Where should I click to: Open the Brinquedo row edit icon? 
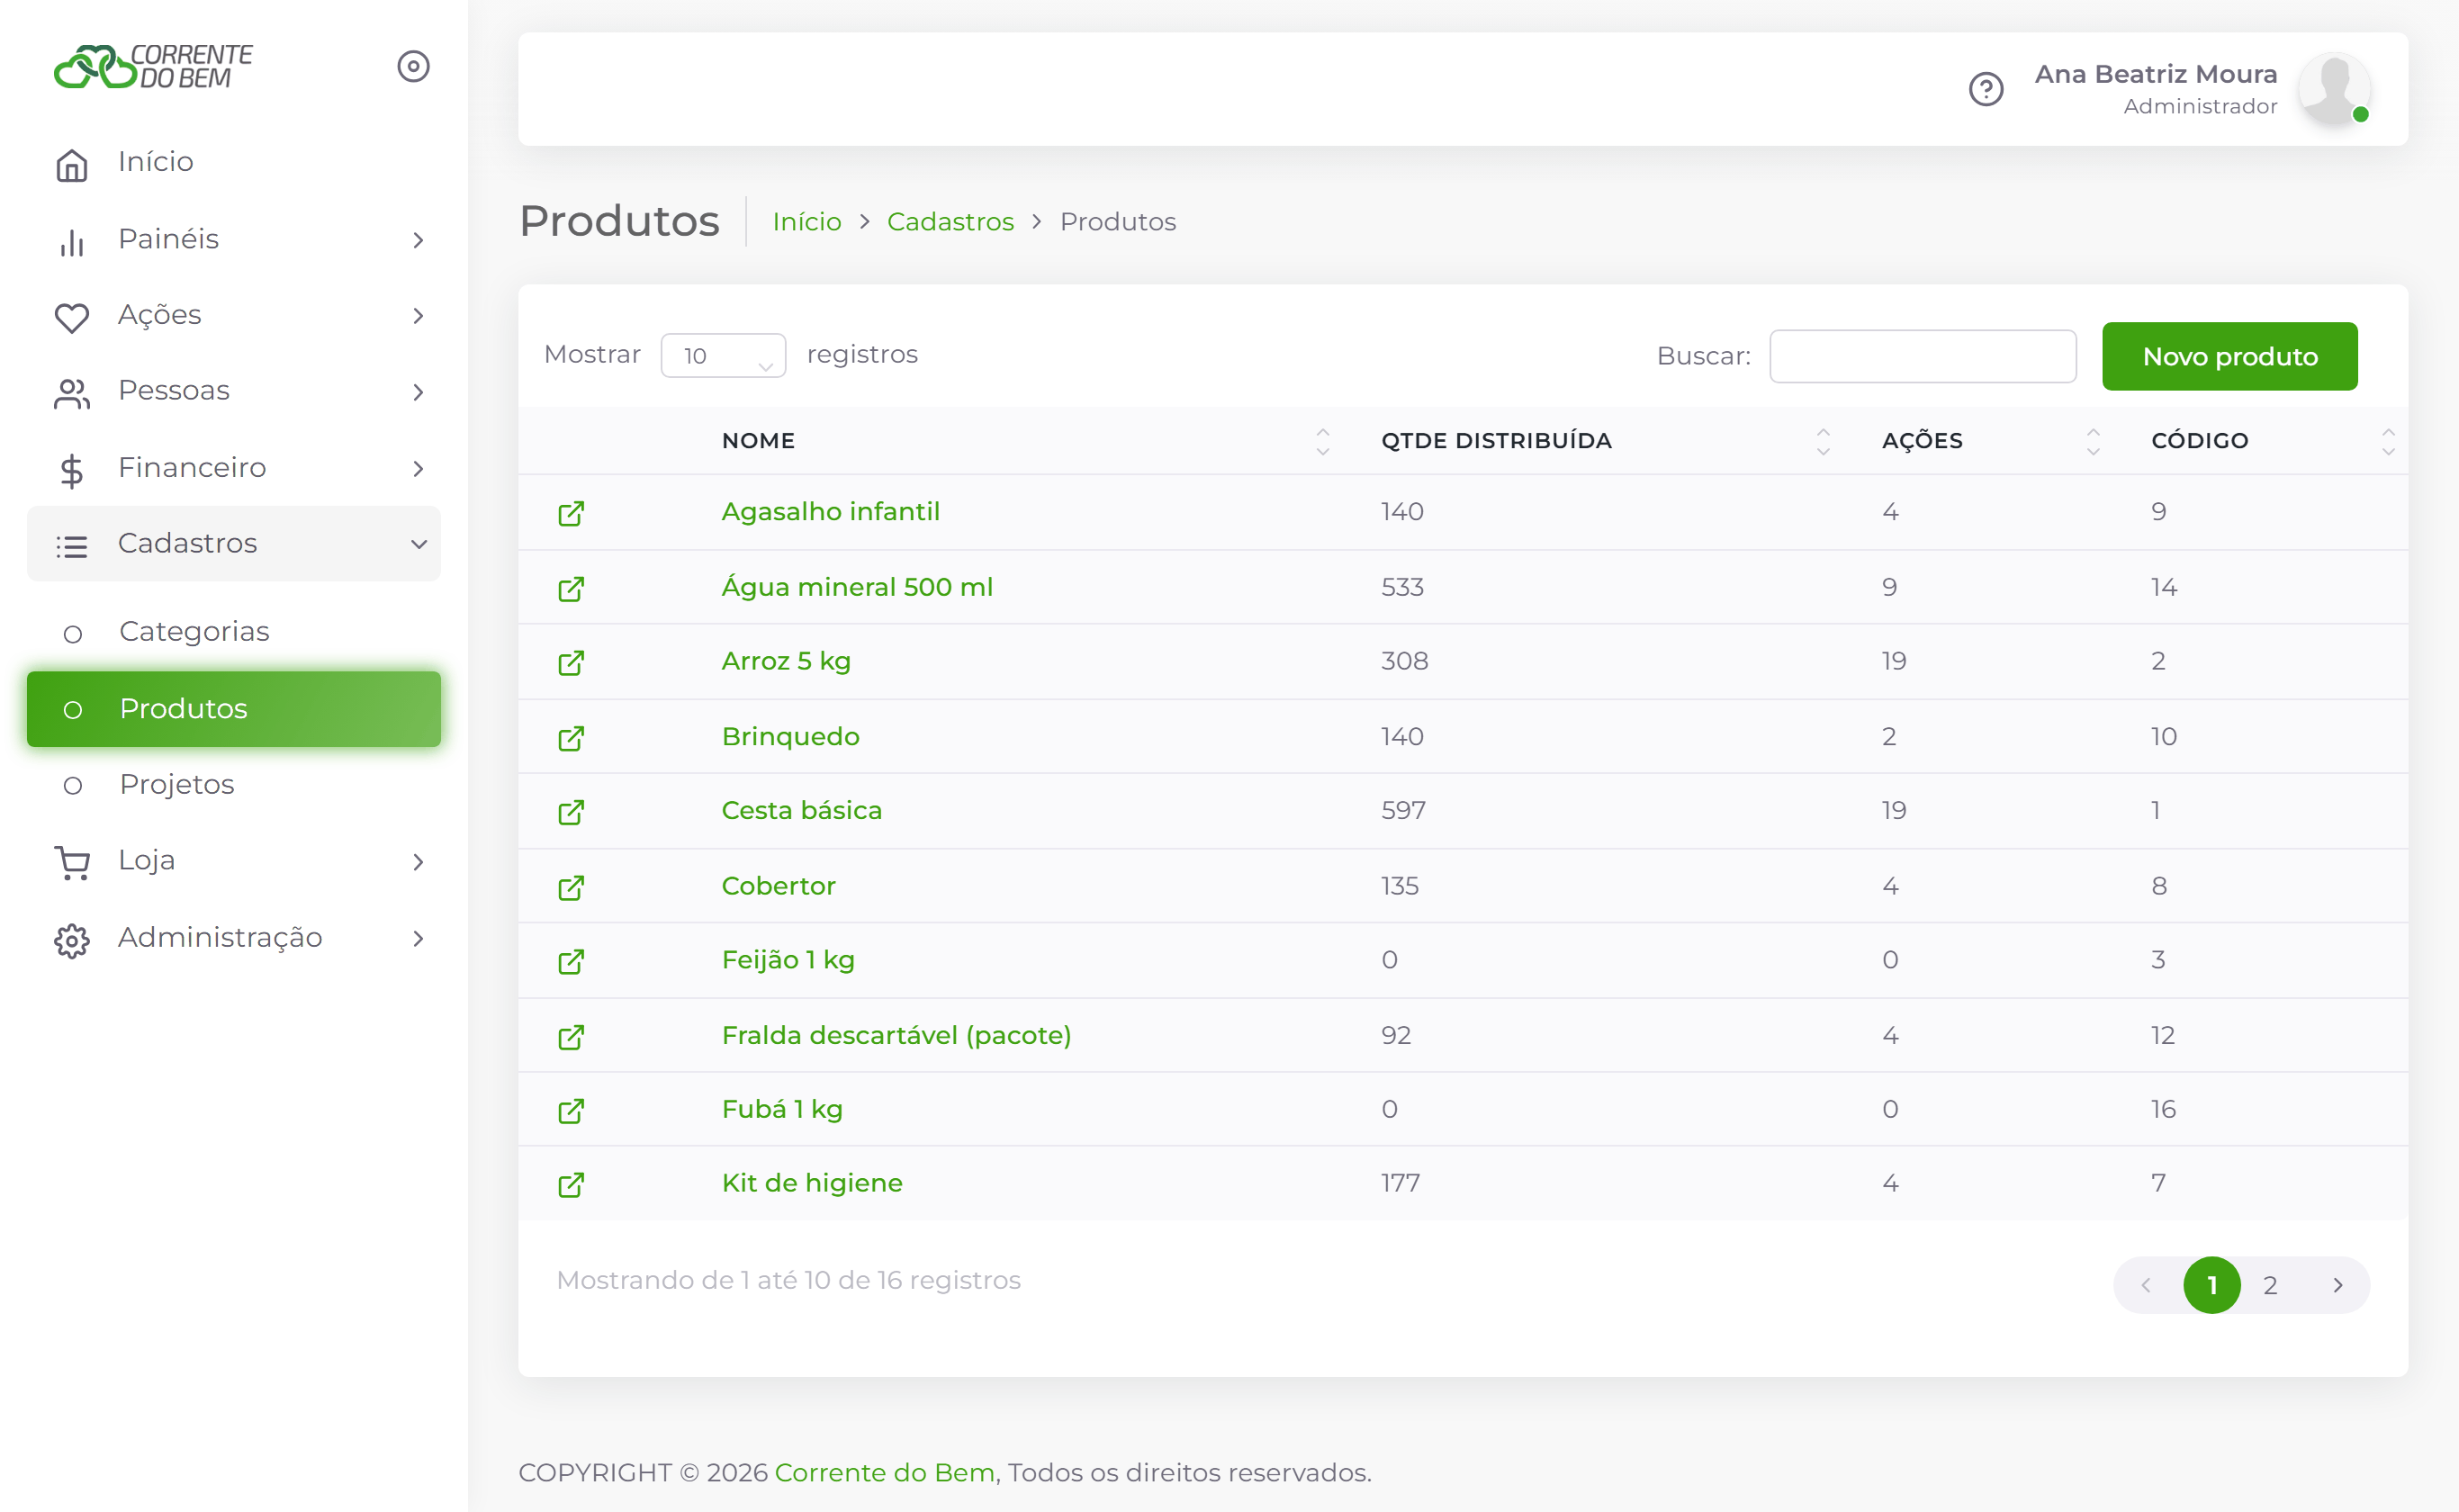(571, 738)
